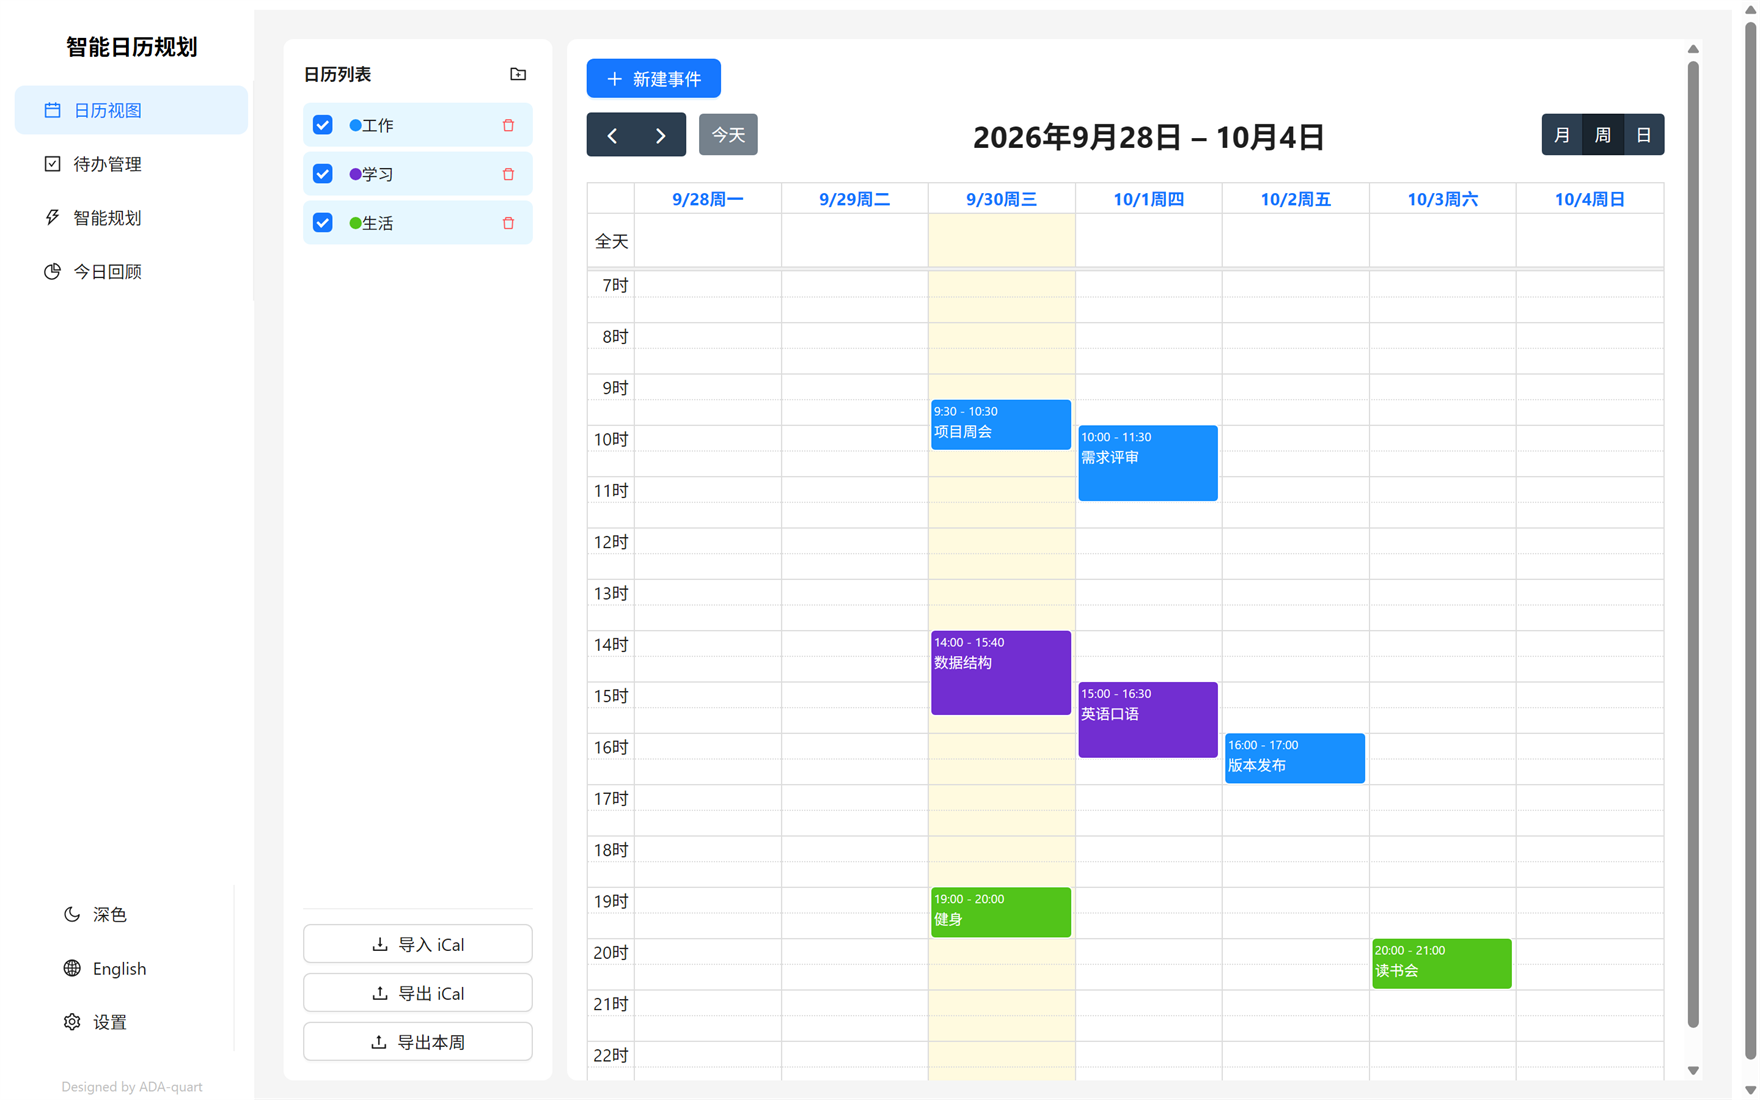Open the 读书会 event

(1442, 963)
